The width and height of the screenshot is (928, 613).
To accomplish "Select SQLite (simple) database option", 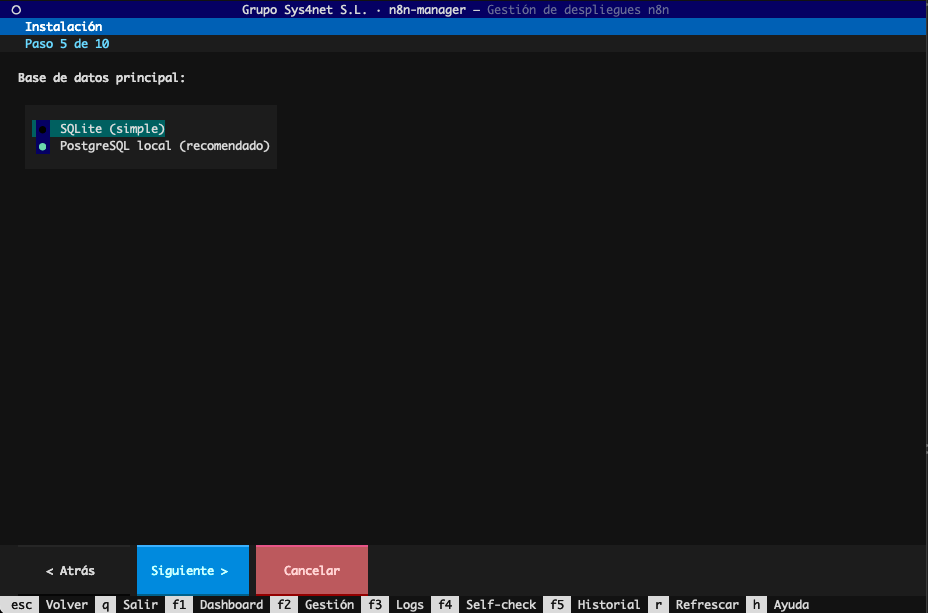I will coord(111,129).
